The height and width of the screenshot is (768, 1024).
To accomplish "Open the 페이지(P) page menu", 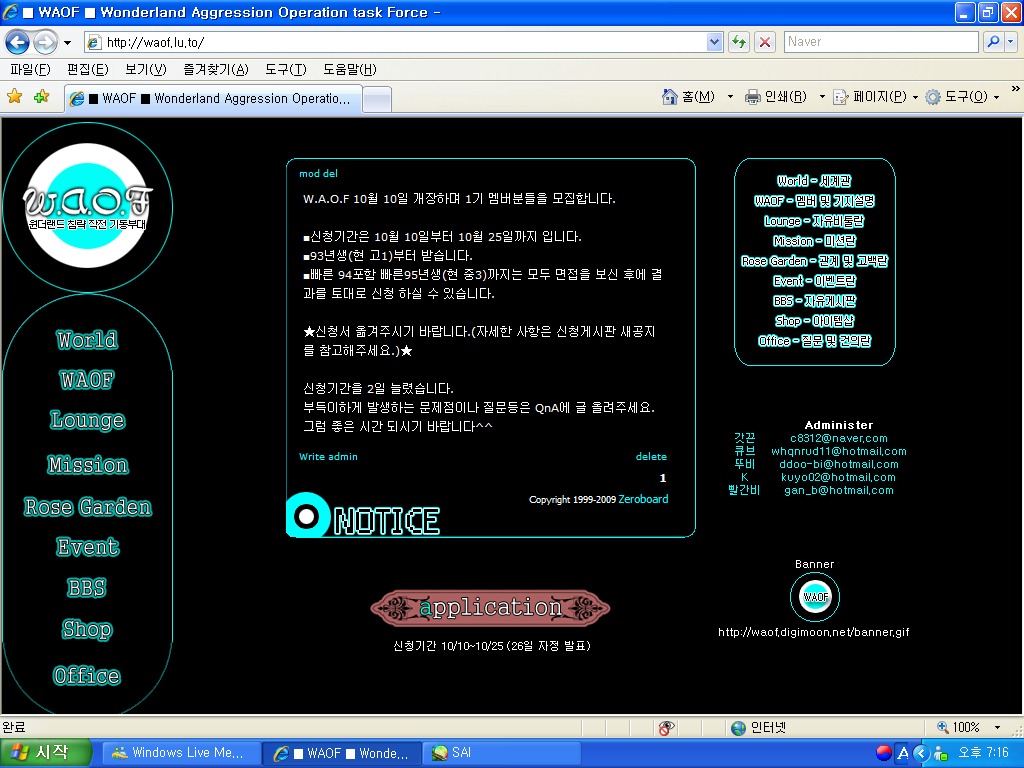I will pos(876,97).
